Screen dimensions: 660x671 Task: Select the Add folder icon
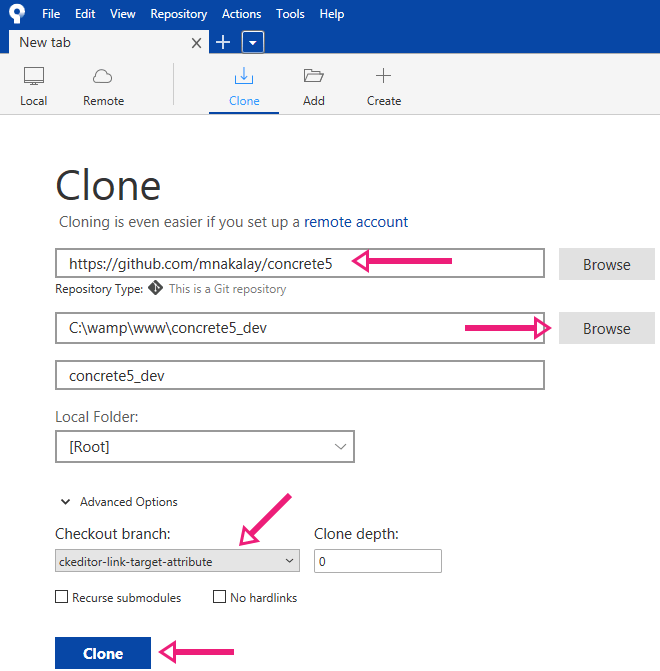[314, 76]
